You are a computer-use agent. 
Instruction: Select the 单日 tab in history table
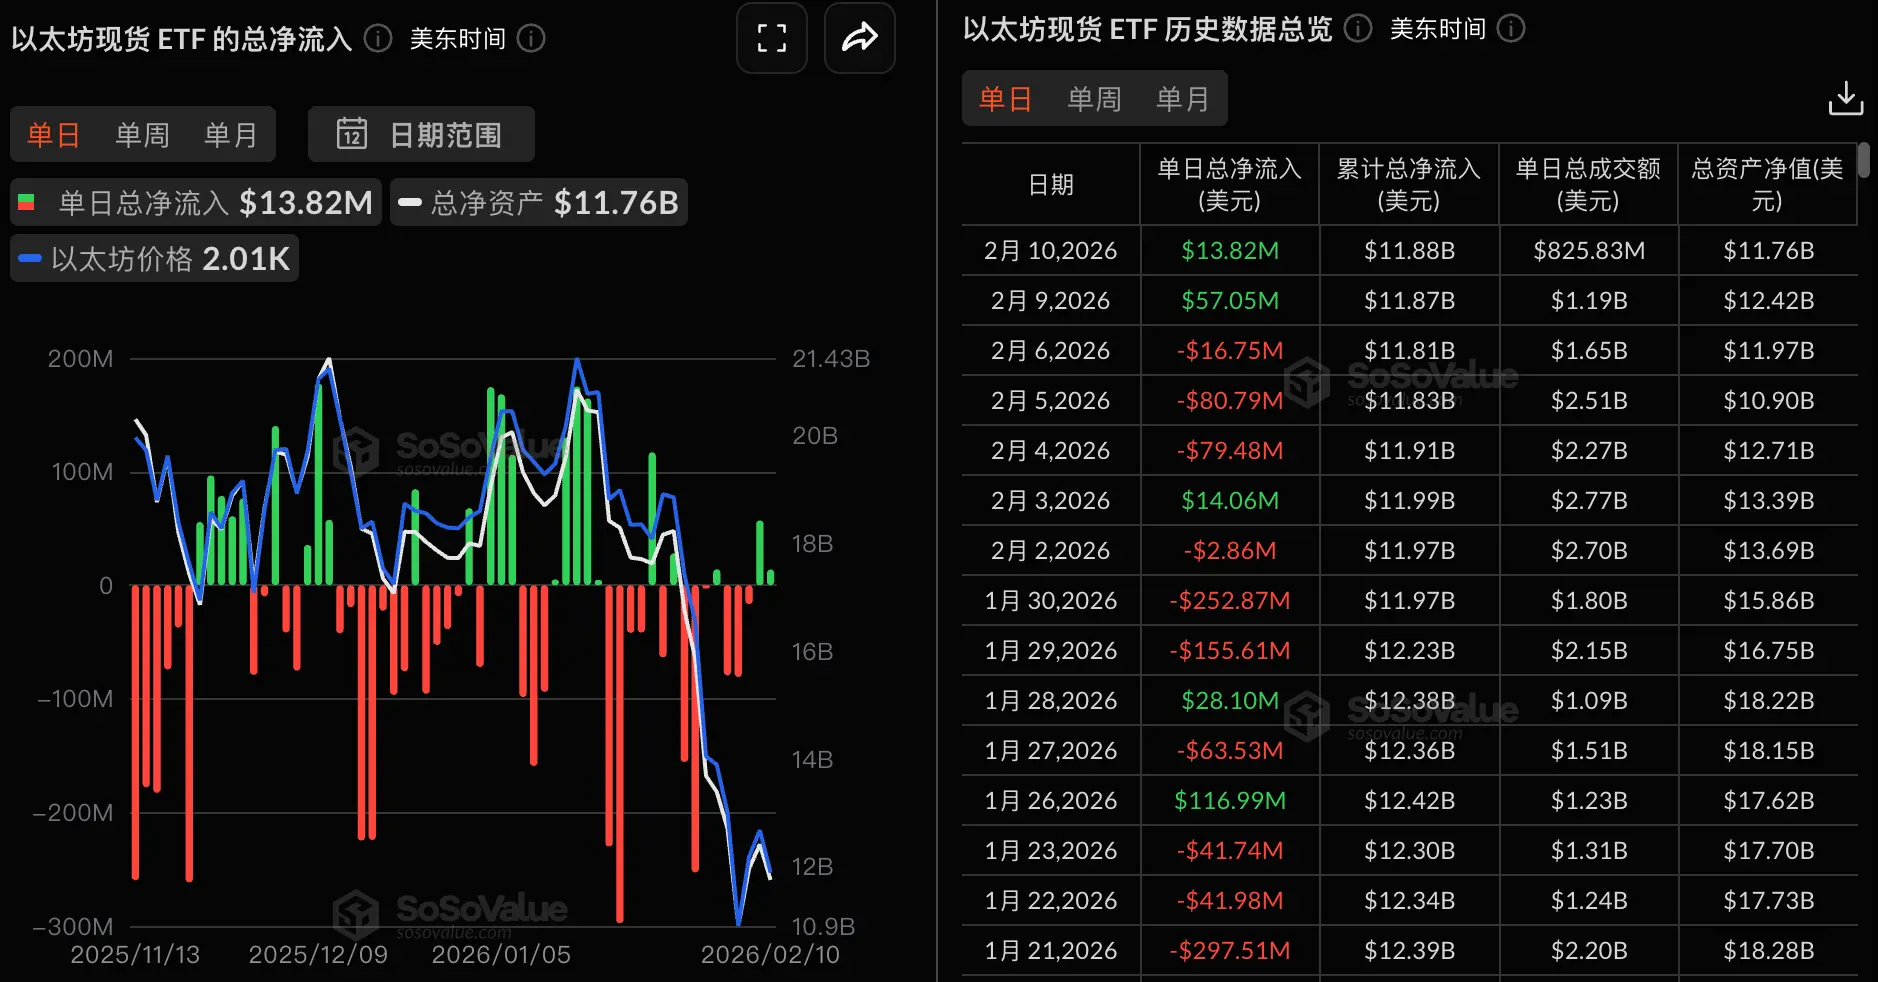pyautogui.click(x=1005, y=99)
